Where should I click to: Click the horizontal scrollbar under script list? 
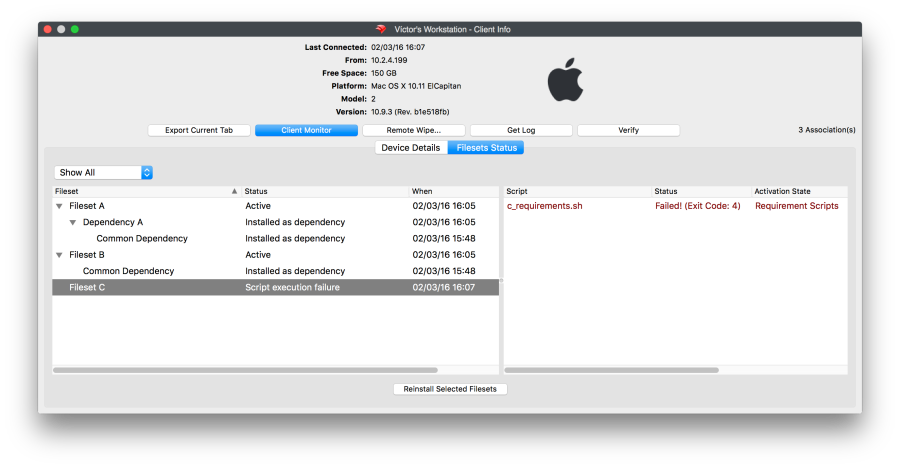(611, 370)
